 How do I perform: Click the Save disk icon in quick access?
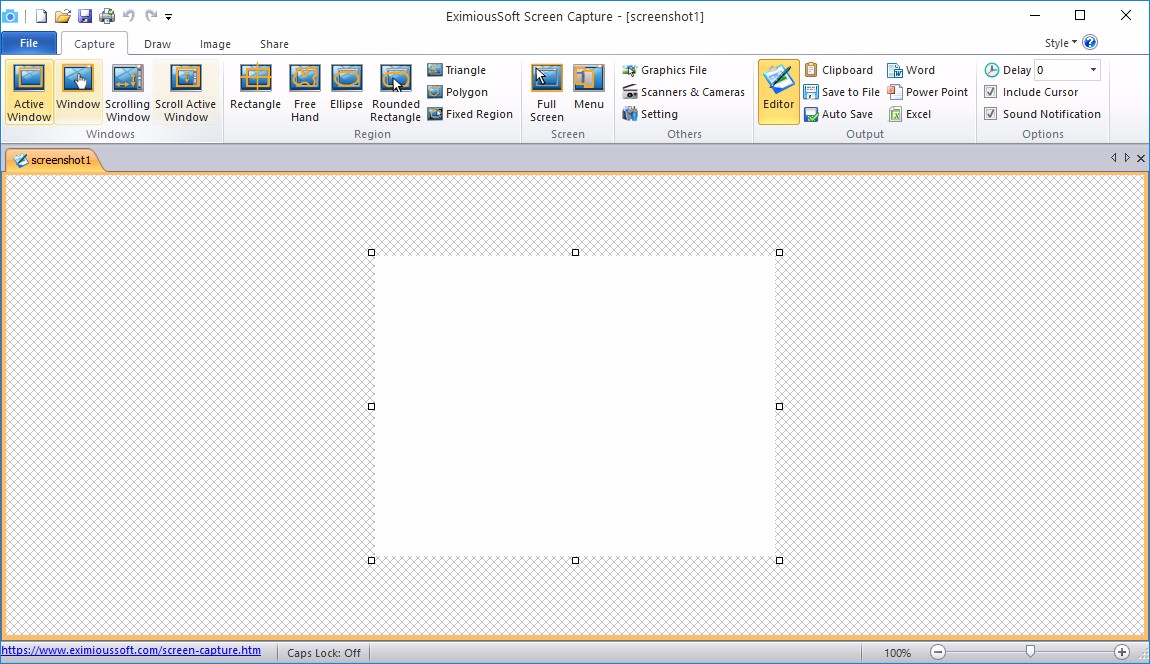click(x=85, y=15)
